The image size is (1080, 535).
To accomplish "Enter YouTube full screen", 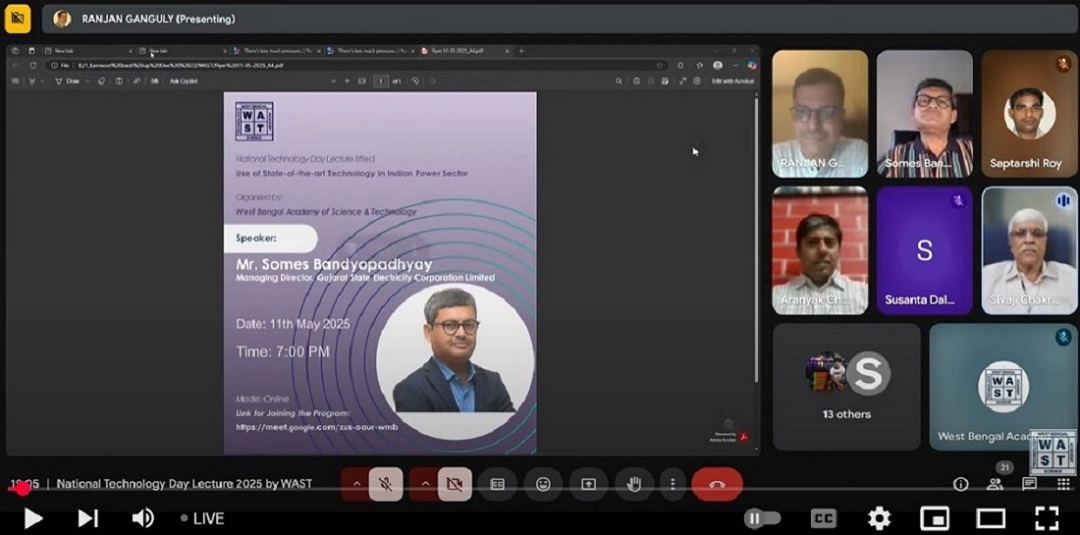I will pos(1047,518).
